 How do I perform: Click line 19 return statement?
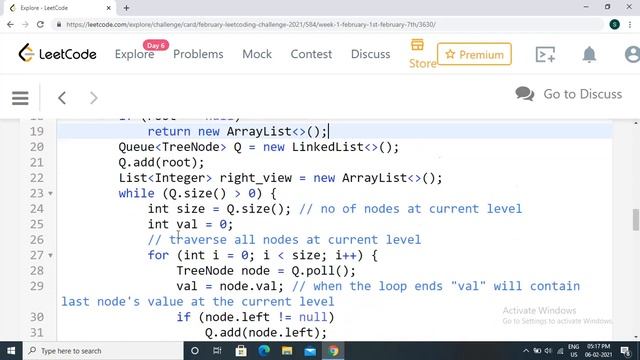(x=237, y=131)
